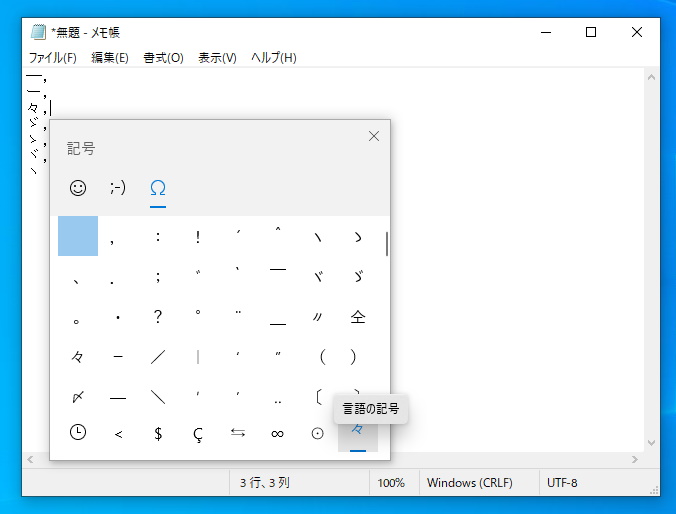Image resolution: width=676 pixels, height=514 pixels.
Task: Insert the ゞ voiced hiragana iteration mark
Action: click(x=358, y=276)
